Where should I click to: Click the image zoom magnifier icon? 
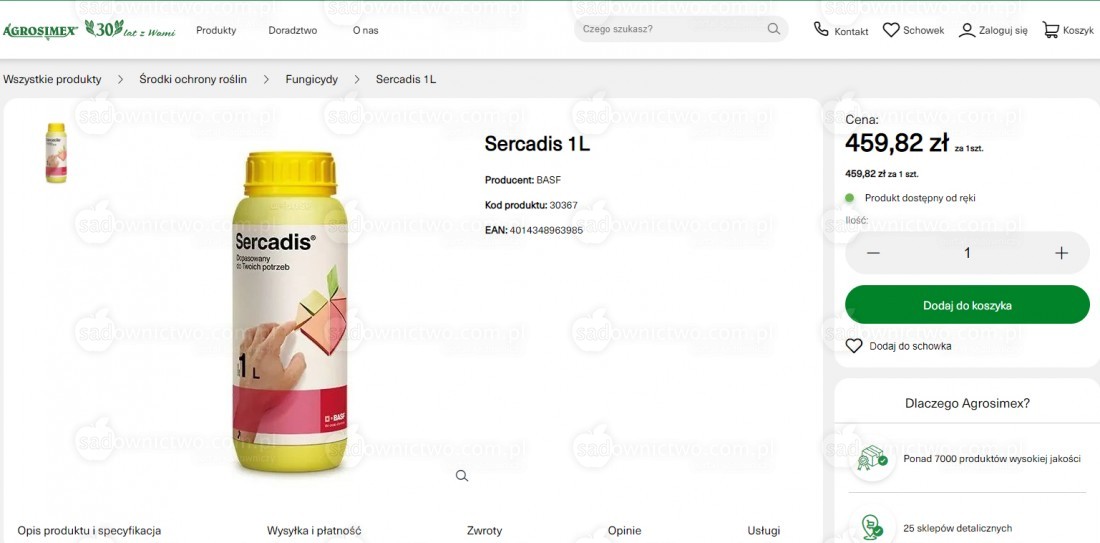tap(462, 476)
